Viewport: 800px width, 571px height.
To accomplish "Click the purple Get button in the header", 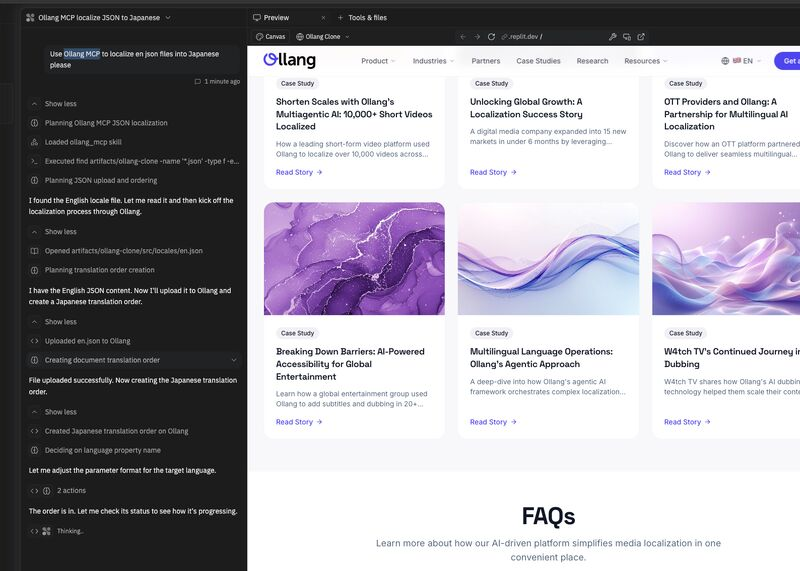I will (x=787, y=61).
